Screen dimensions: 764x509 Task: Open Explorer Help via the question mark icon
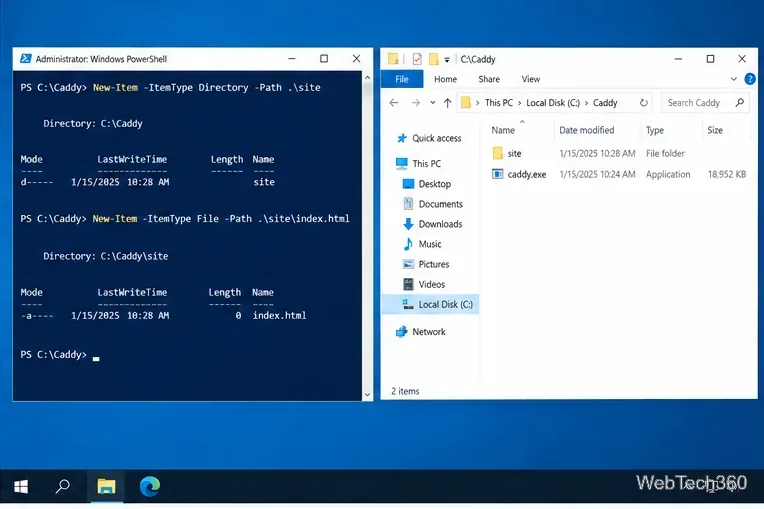[750, 79]
